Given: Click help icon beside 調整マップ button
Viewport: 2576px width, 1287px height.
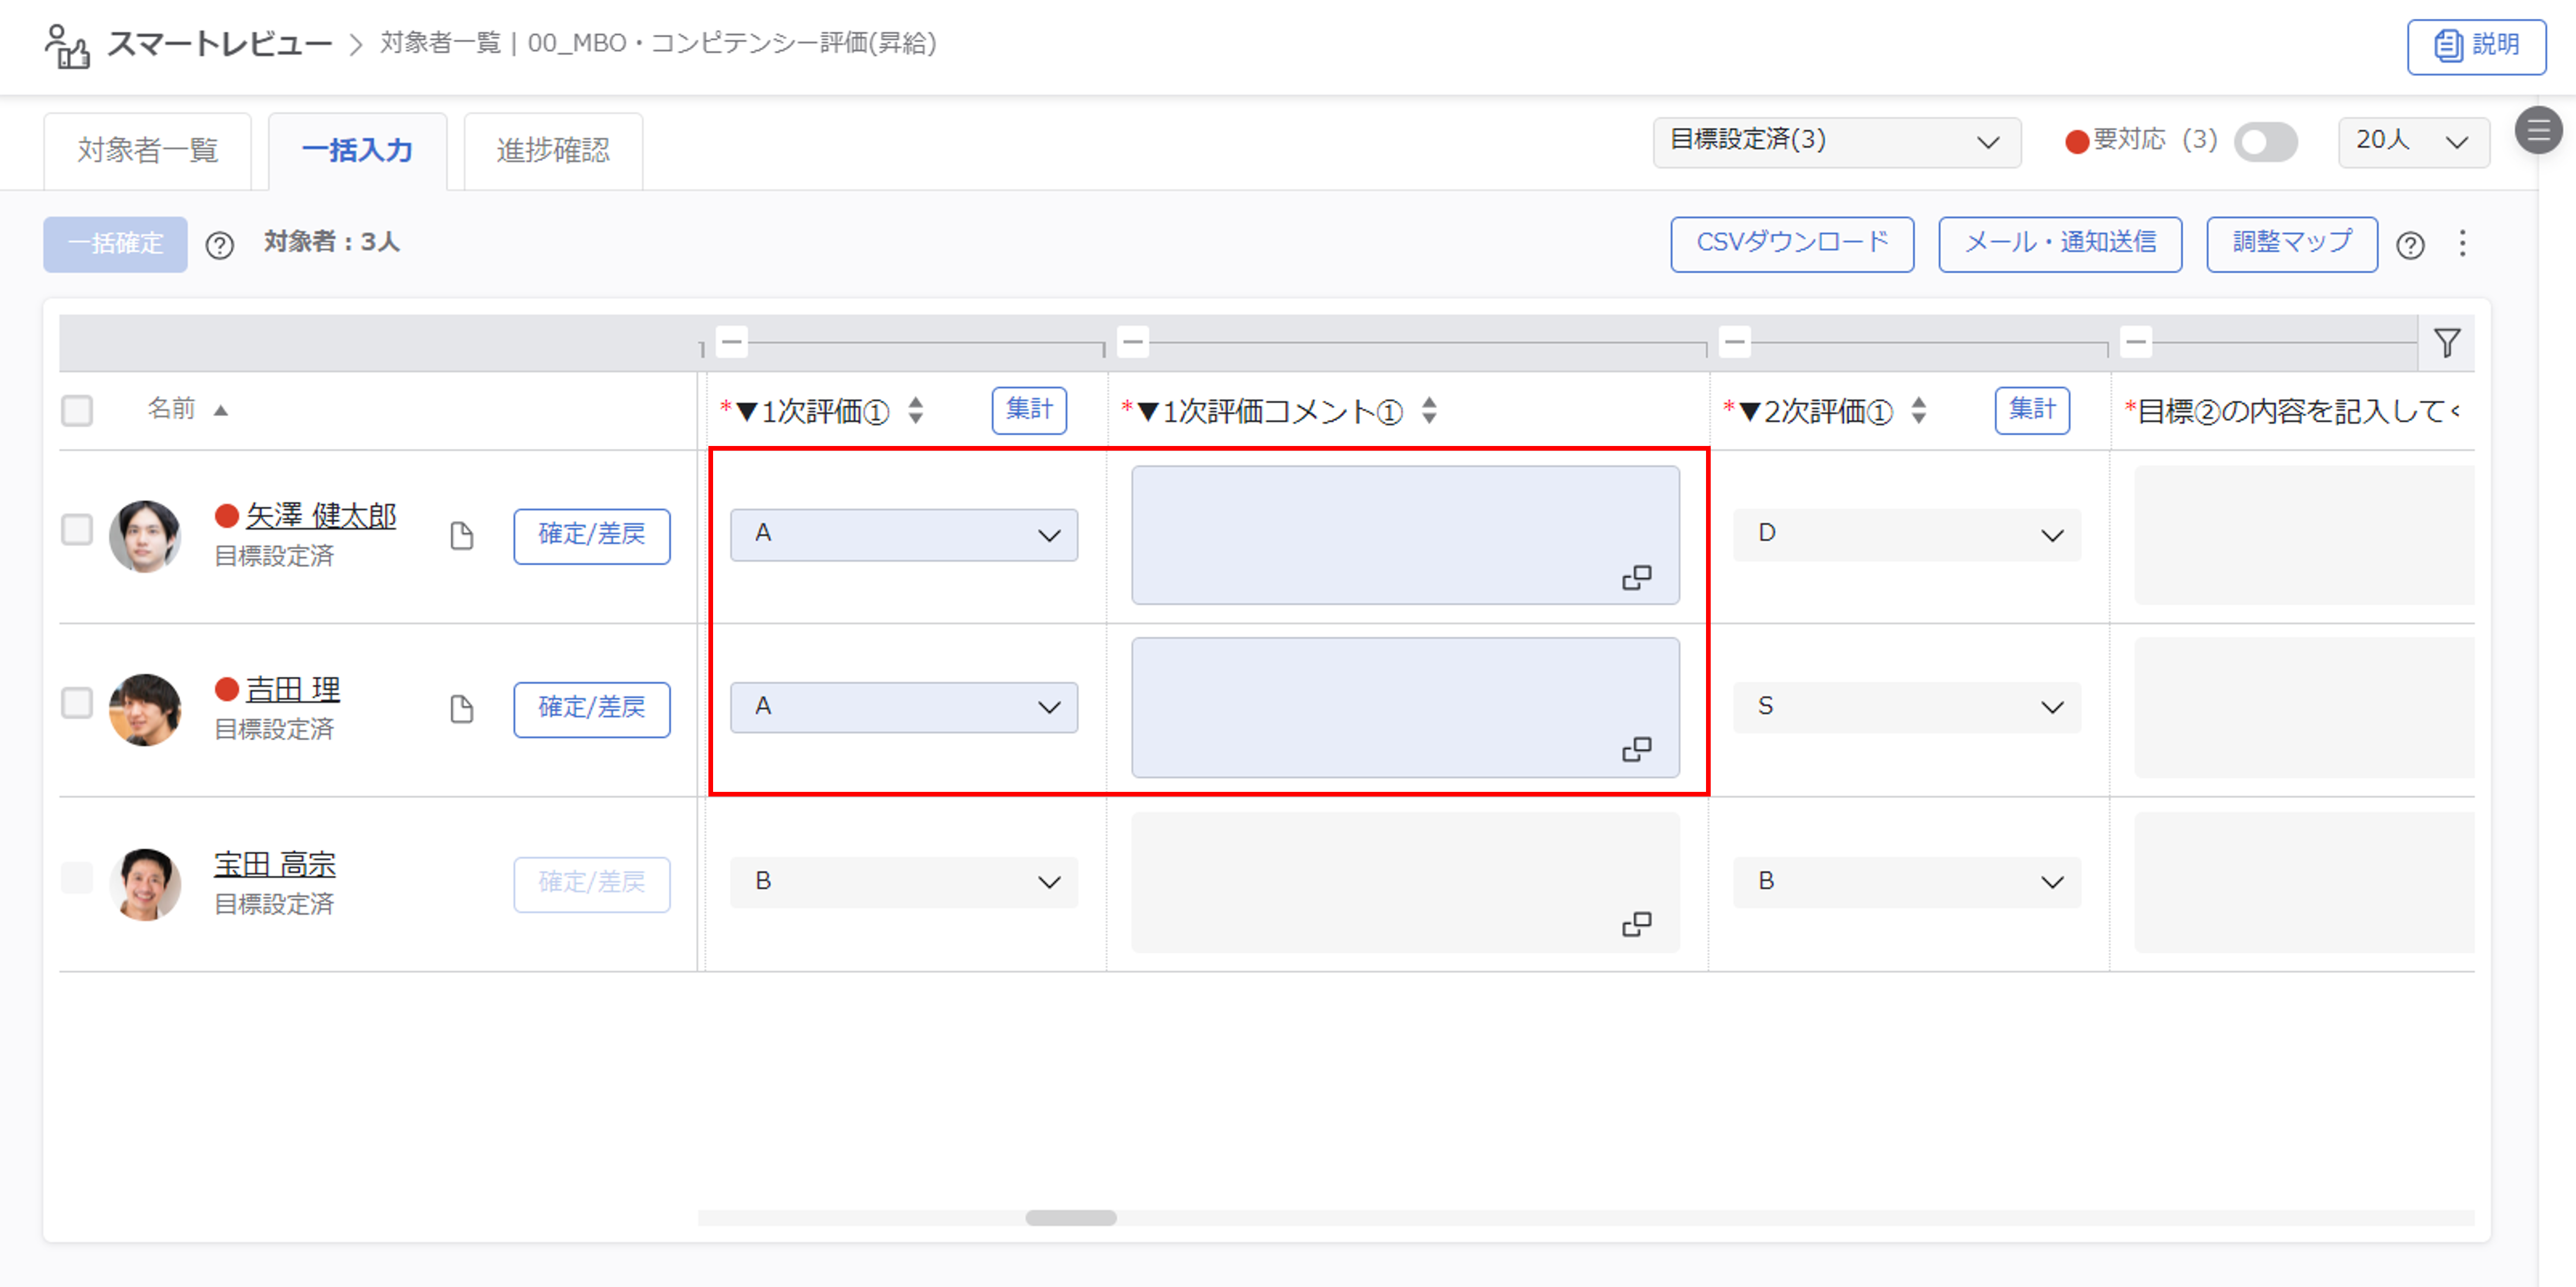Looking at the screenshot, I should tap(2410, 245).
